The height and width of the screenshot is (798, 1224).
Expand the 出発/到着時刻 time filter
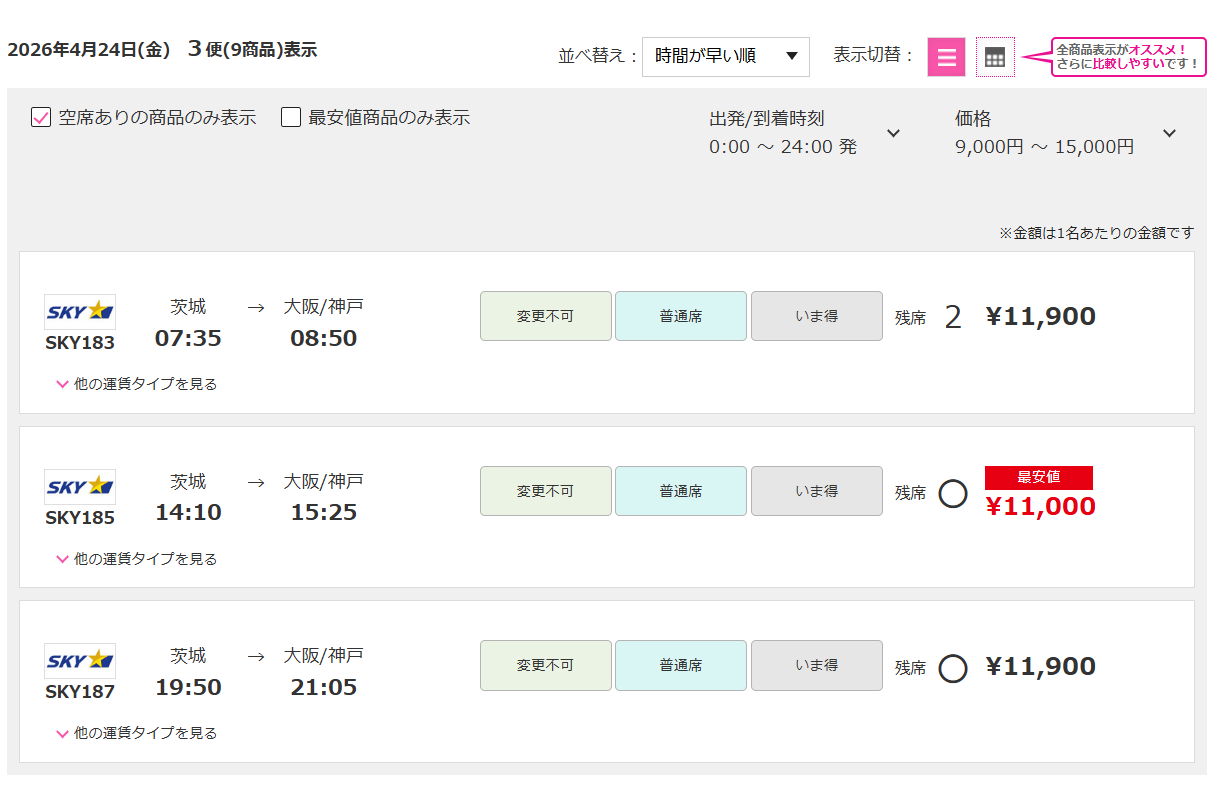point(894,133)
